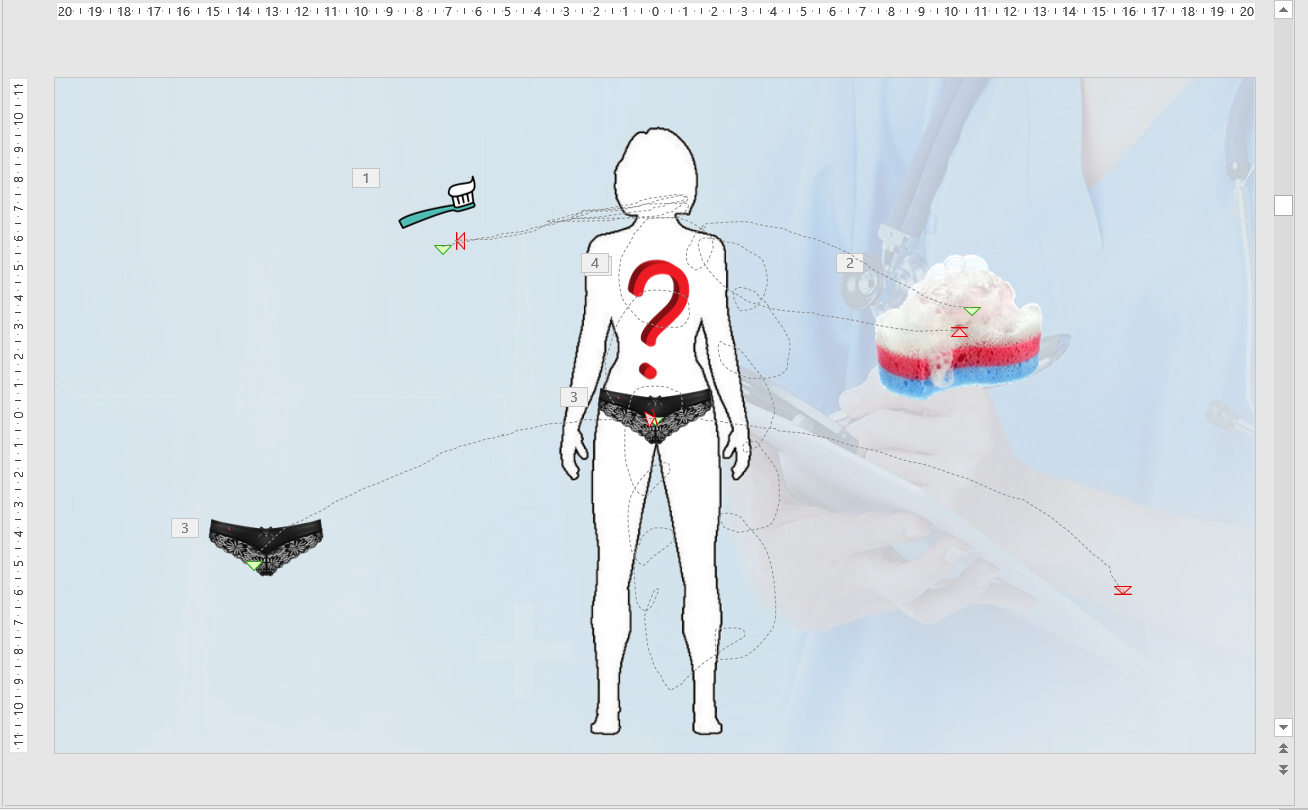The image size is (1308, 810).
Task: Select animation tag 2 near the sponge
Action: click(x=850, y=263)
